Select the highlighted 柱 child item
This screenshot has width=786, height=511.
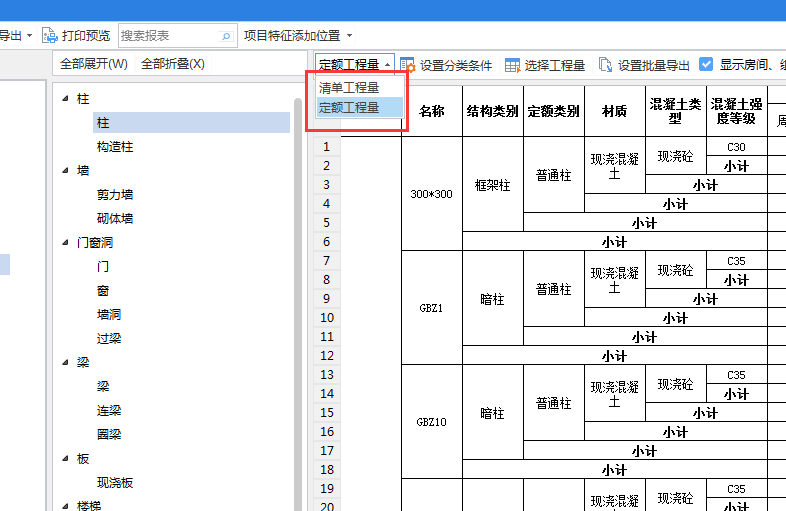[191, 123]
